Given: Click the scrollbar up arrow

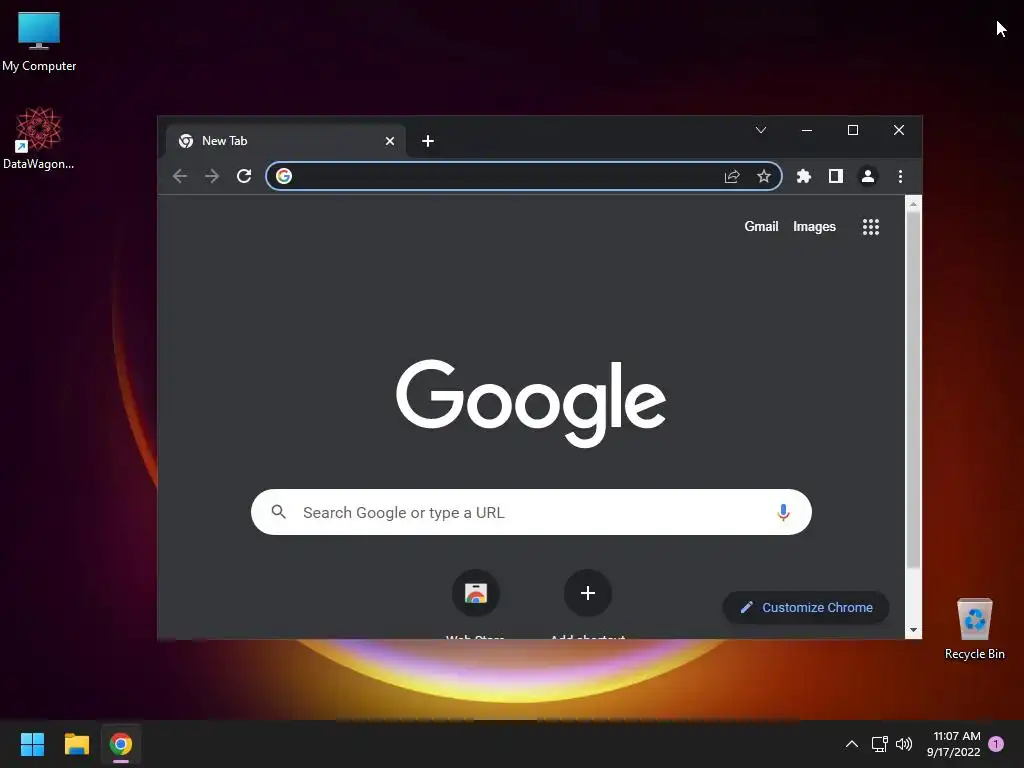Looking at the screenshot, I should pyautogui.click(x=914, y=204).
